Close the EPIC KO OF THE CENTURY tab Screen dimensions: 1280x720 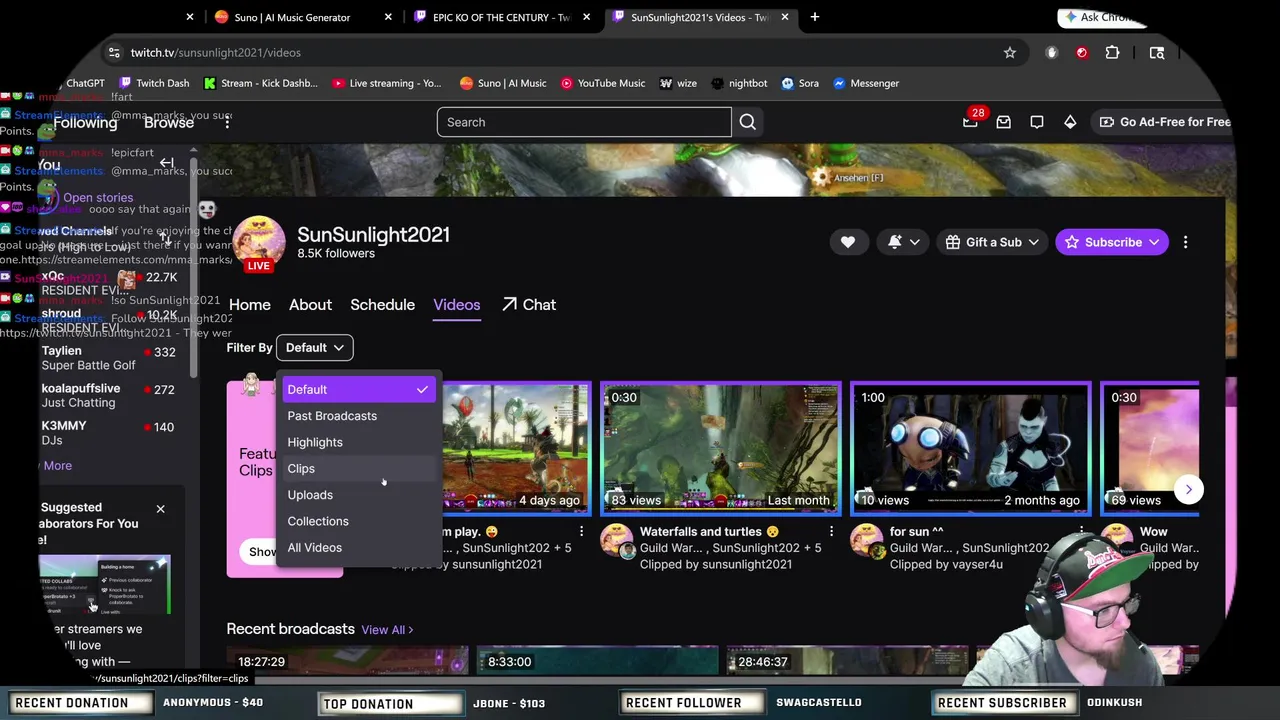586,17
